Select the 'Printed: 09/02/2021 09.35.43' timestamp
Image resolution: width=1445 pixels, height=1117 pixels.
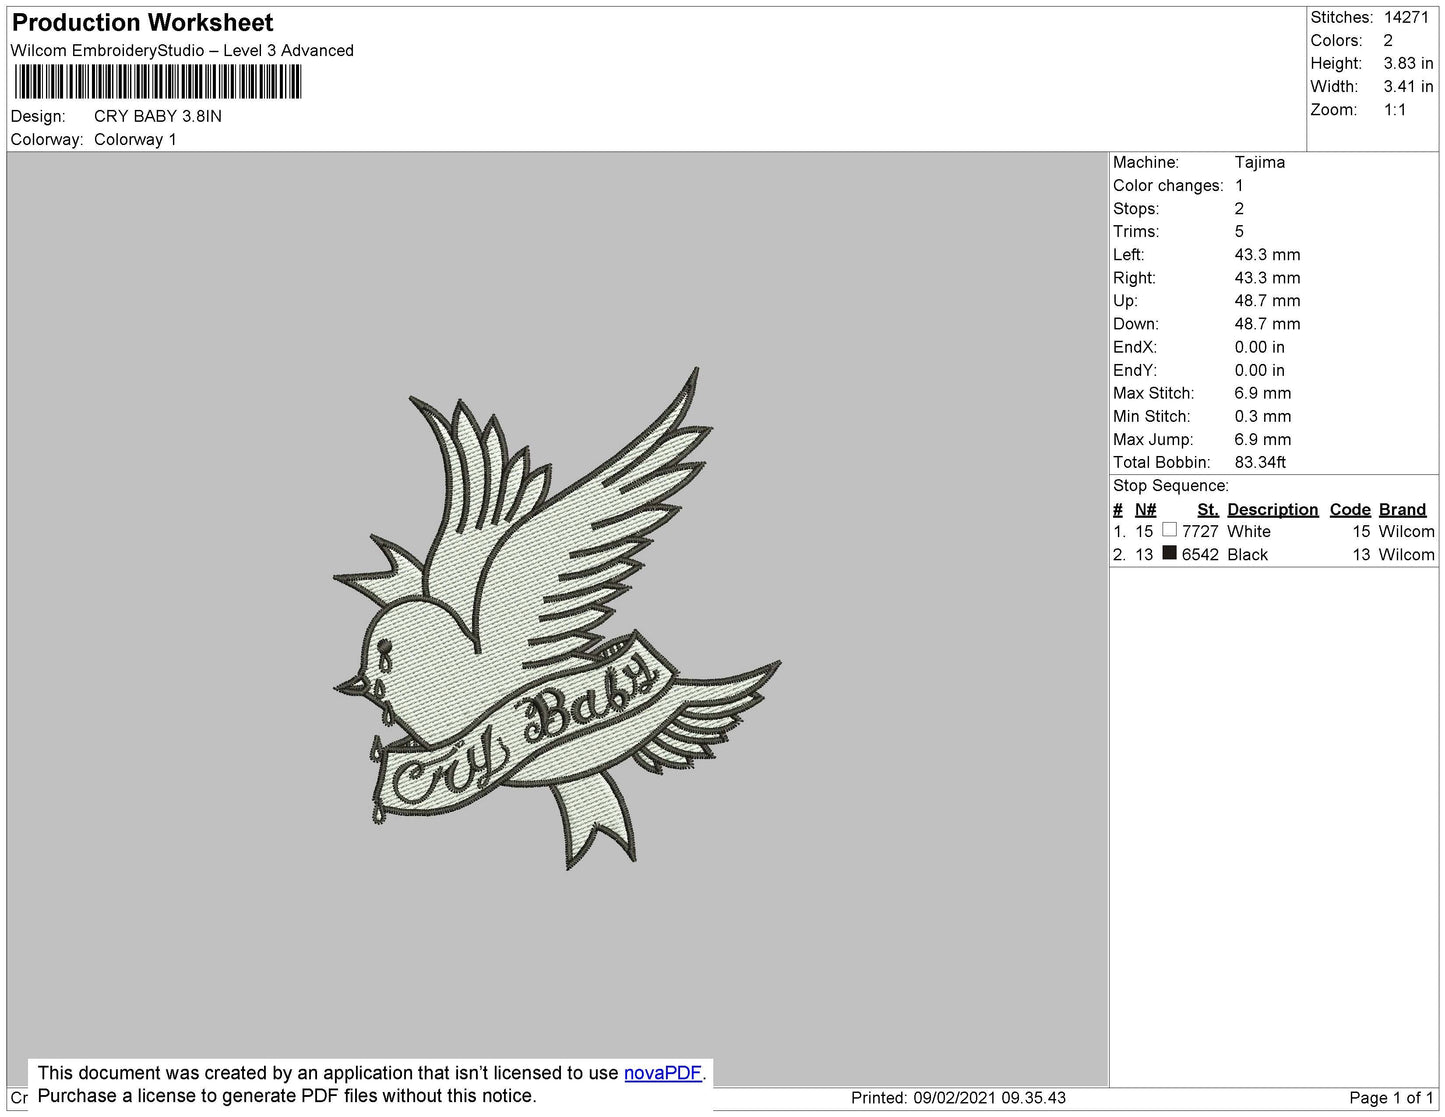(958, 1098)
